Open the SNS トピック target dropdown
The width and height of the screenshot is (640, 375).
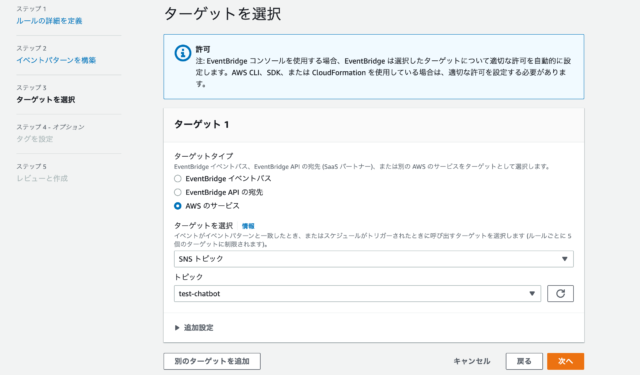click(x=373, y=259)
